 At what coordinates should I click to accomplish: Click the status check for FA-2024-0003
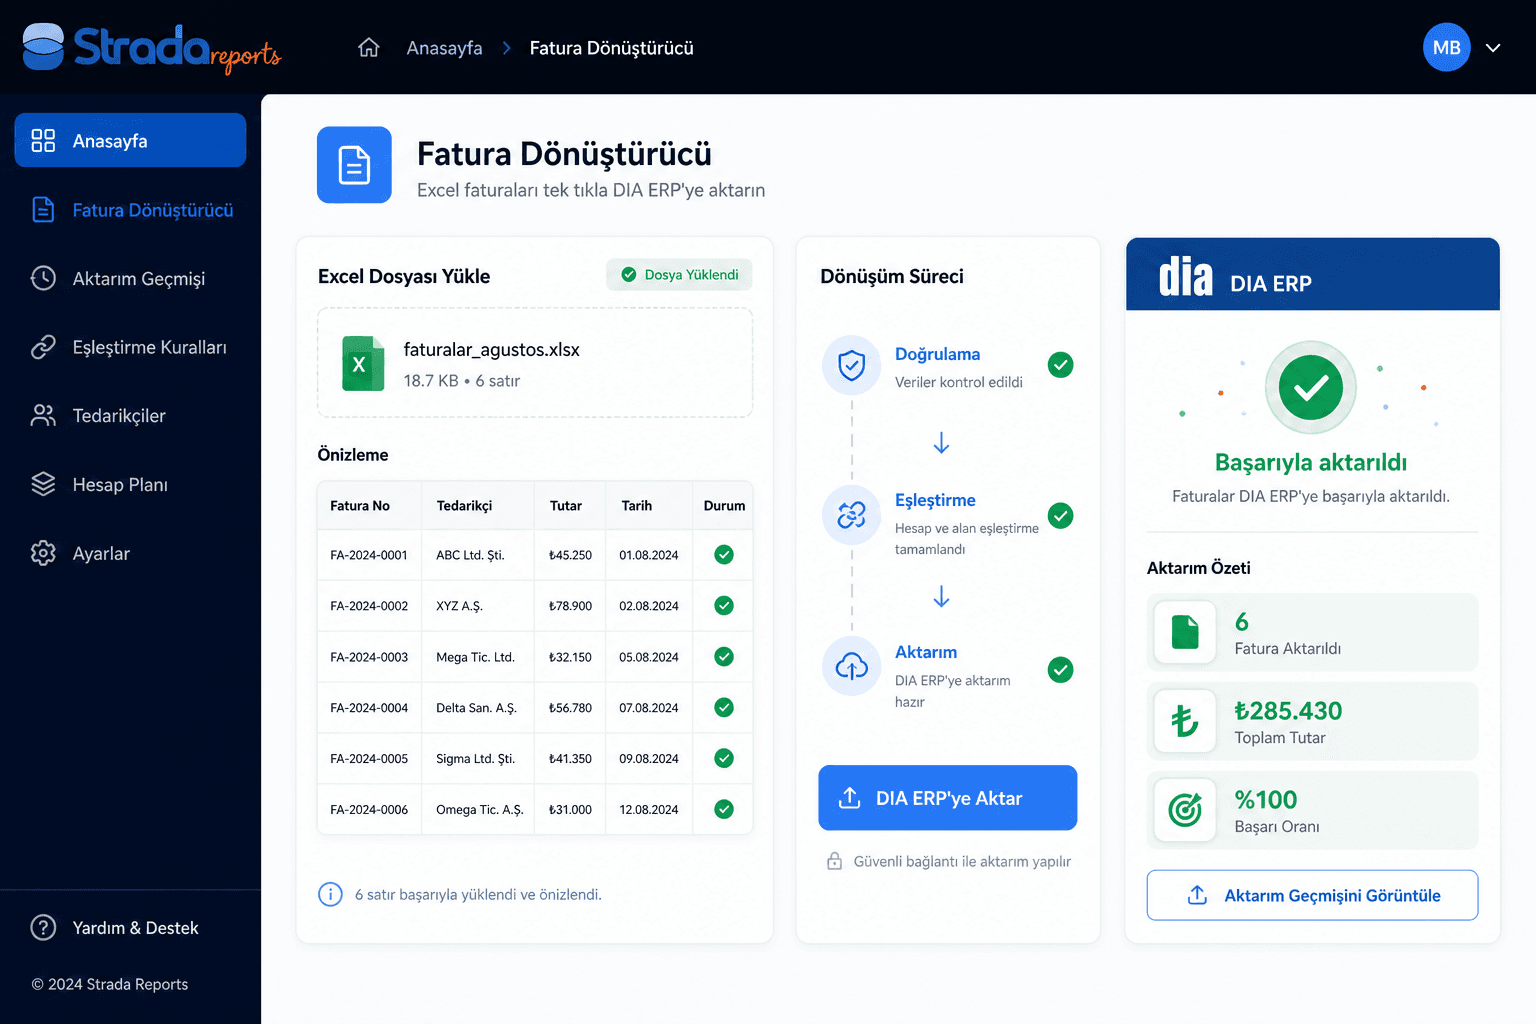click(724, 657)
